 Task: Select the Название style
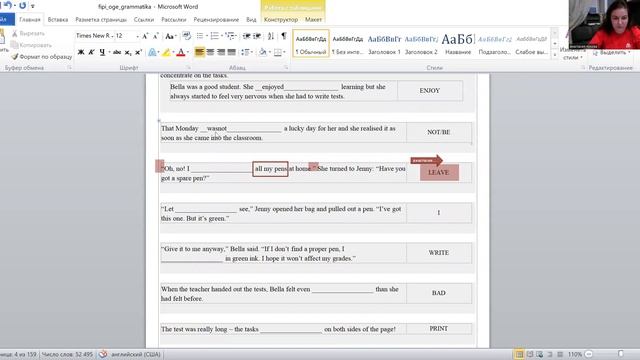458,43
